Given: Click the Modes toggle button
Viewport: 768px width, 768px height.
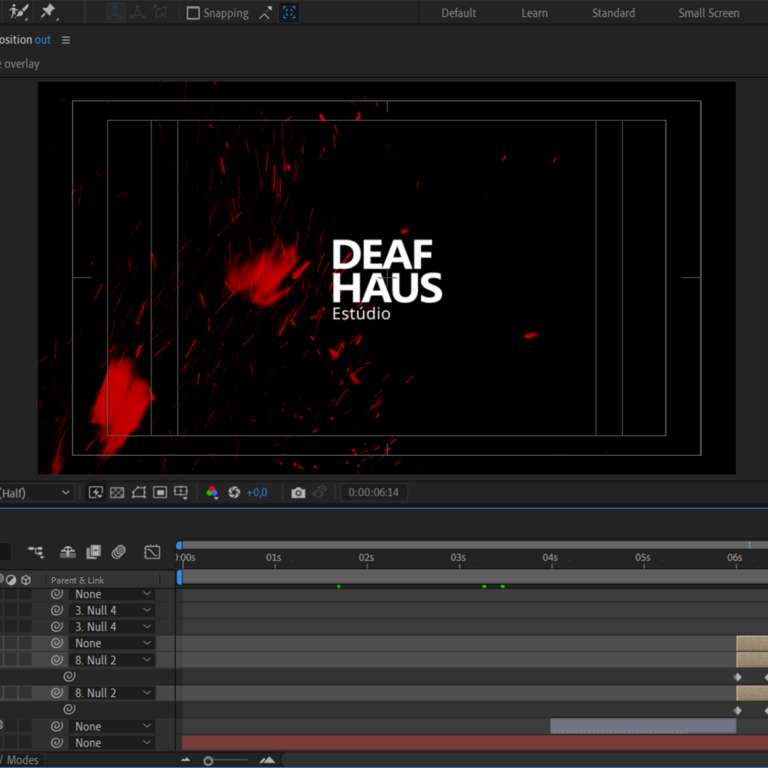Looking at the screenshot, I should (x=22, y=760).
